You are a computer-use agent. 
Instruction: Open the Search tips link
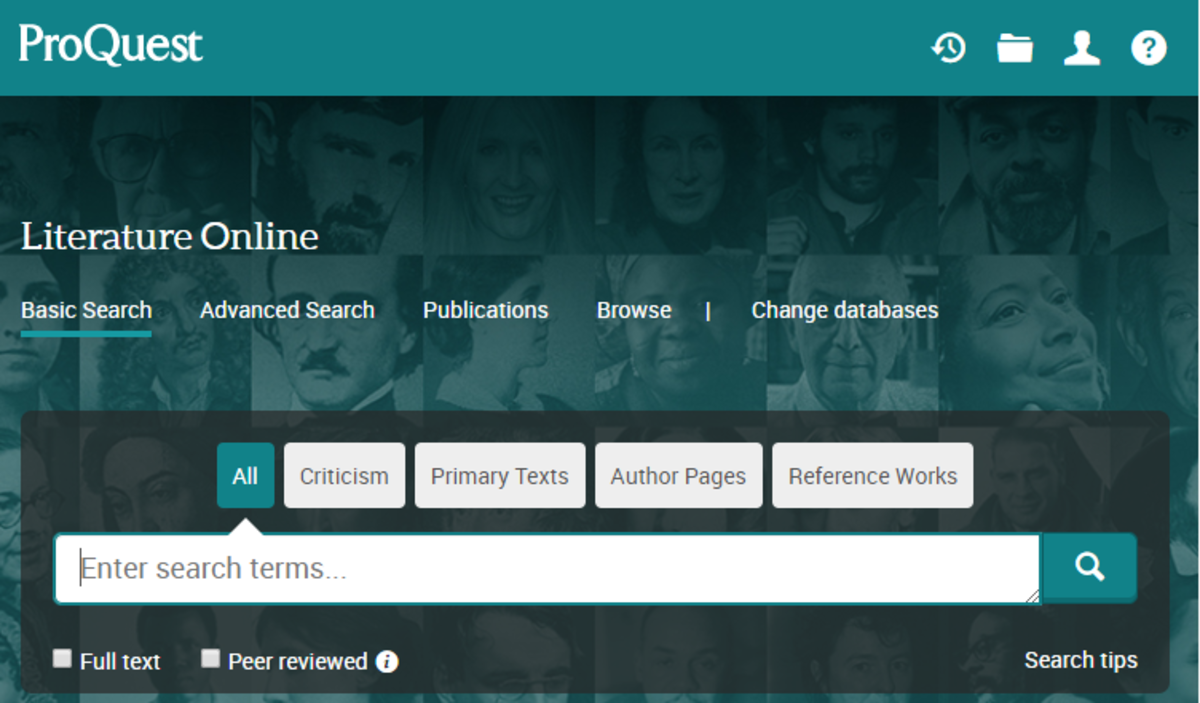click(1081, 660)
